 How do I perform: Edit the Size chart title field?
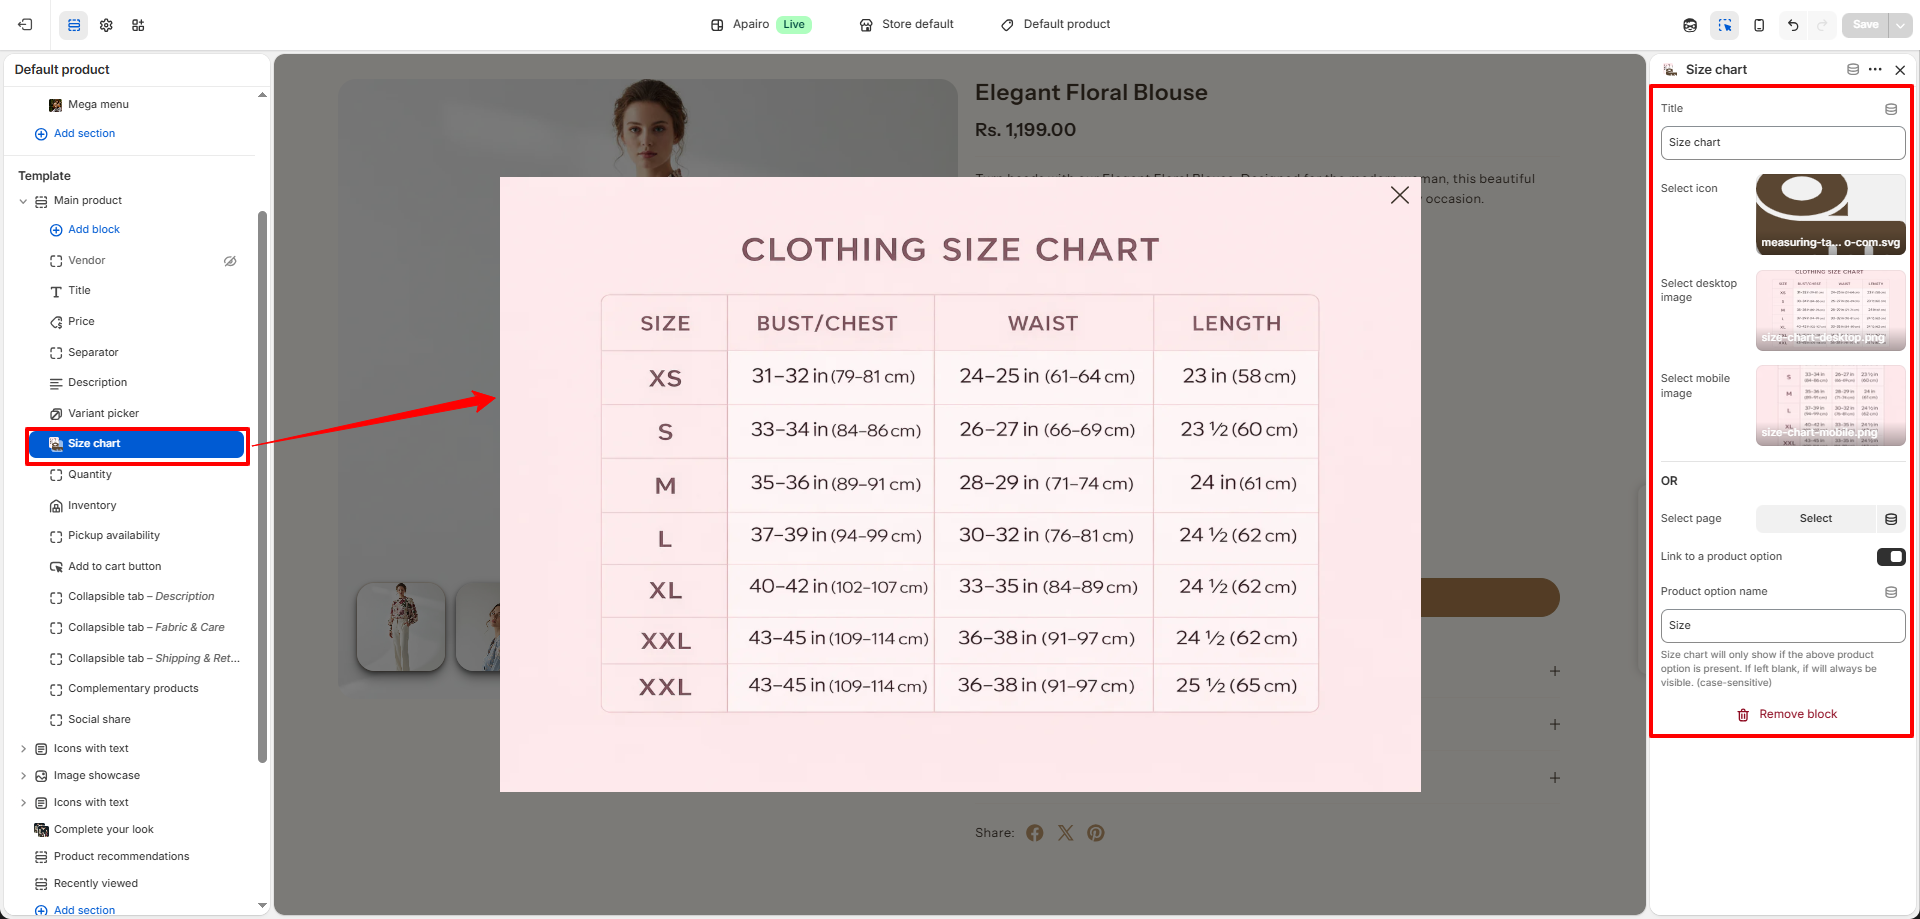pos(1783,143)
